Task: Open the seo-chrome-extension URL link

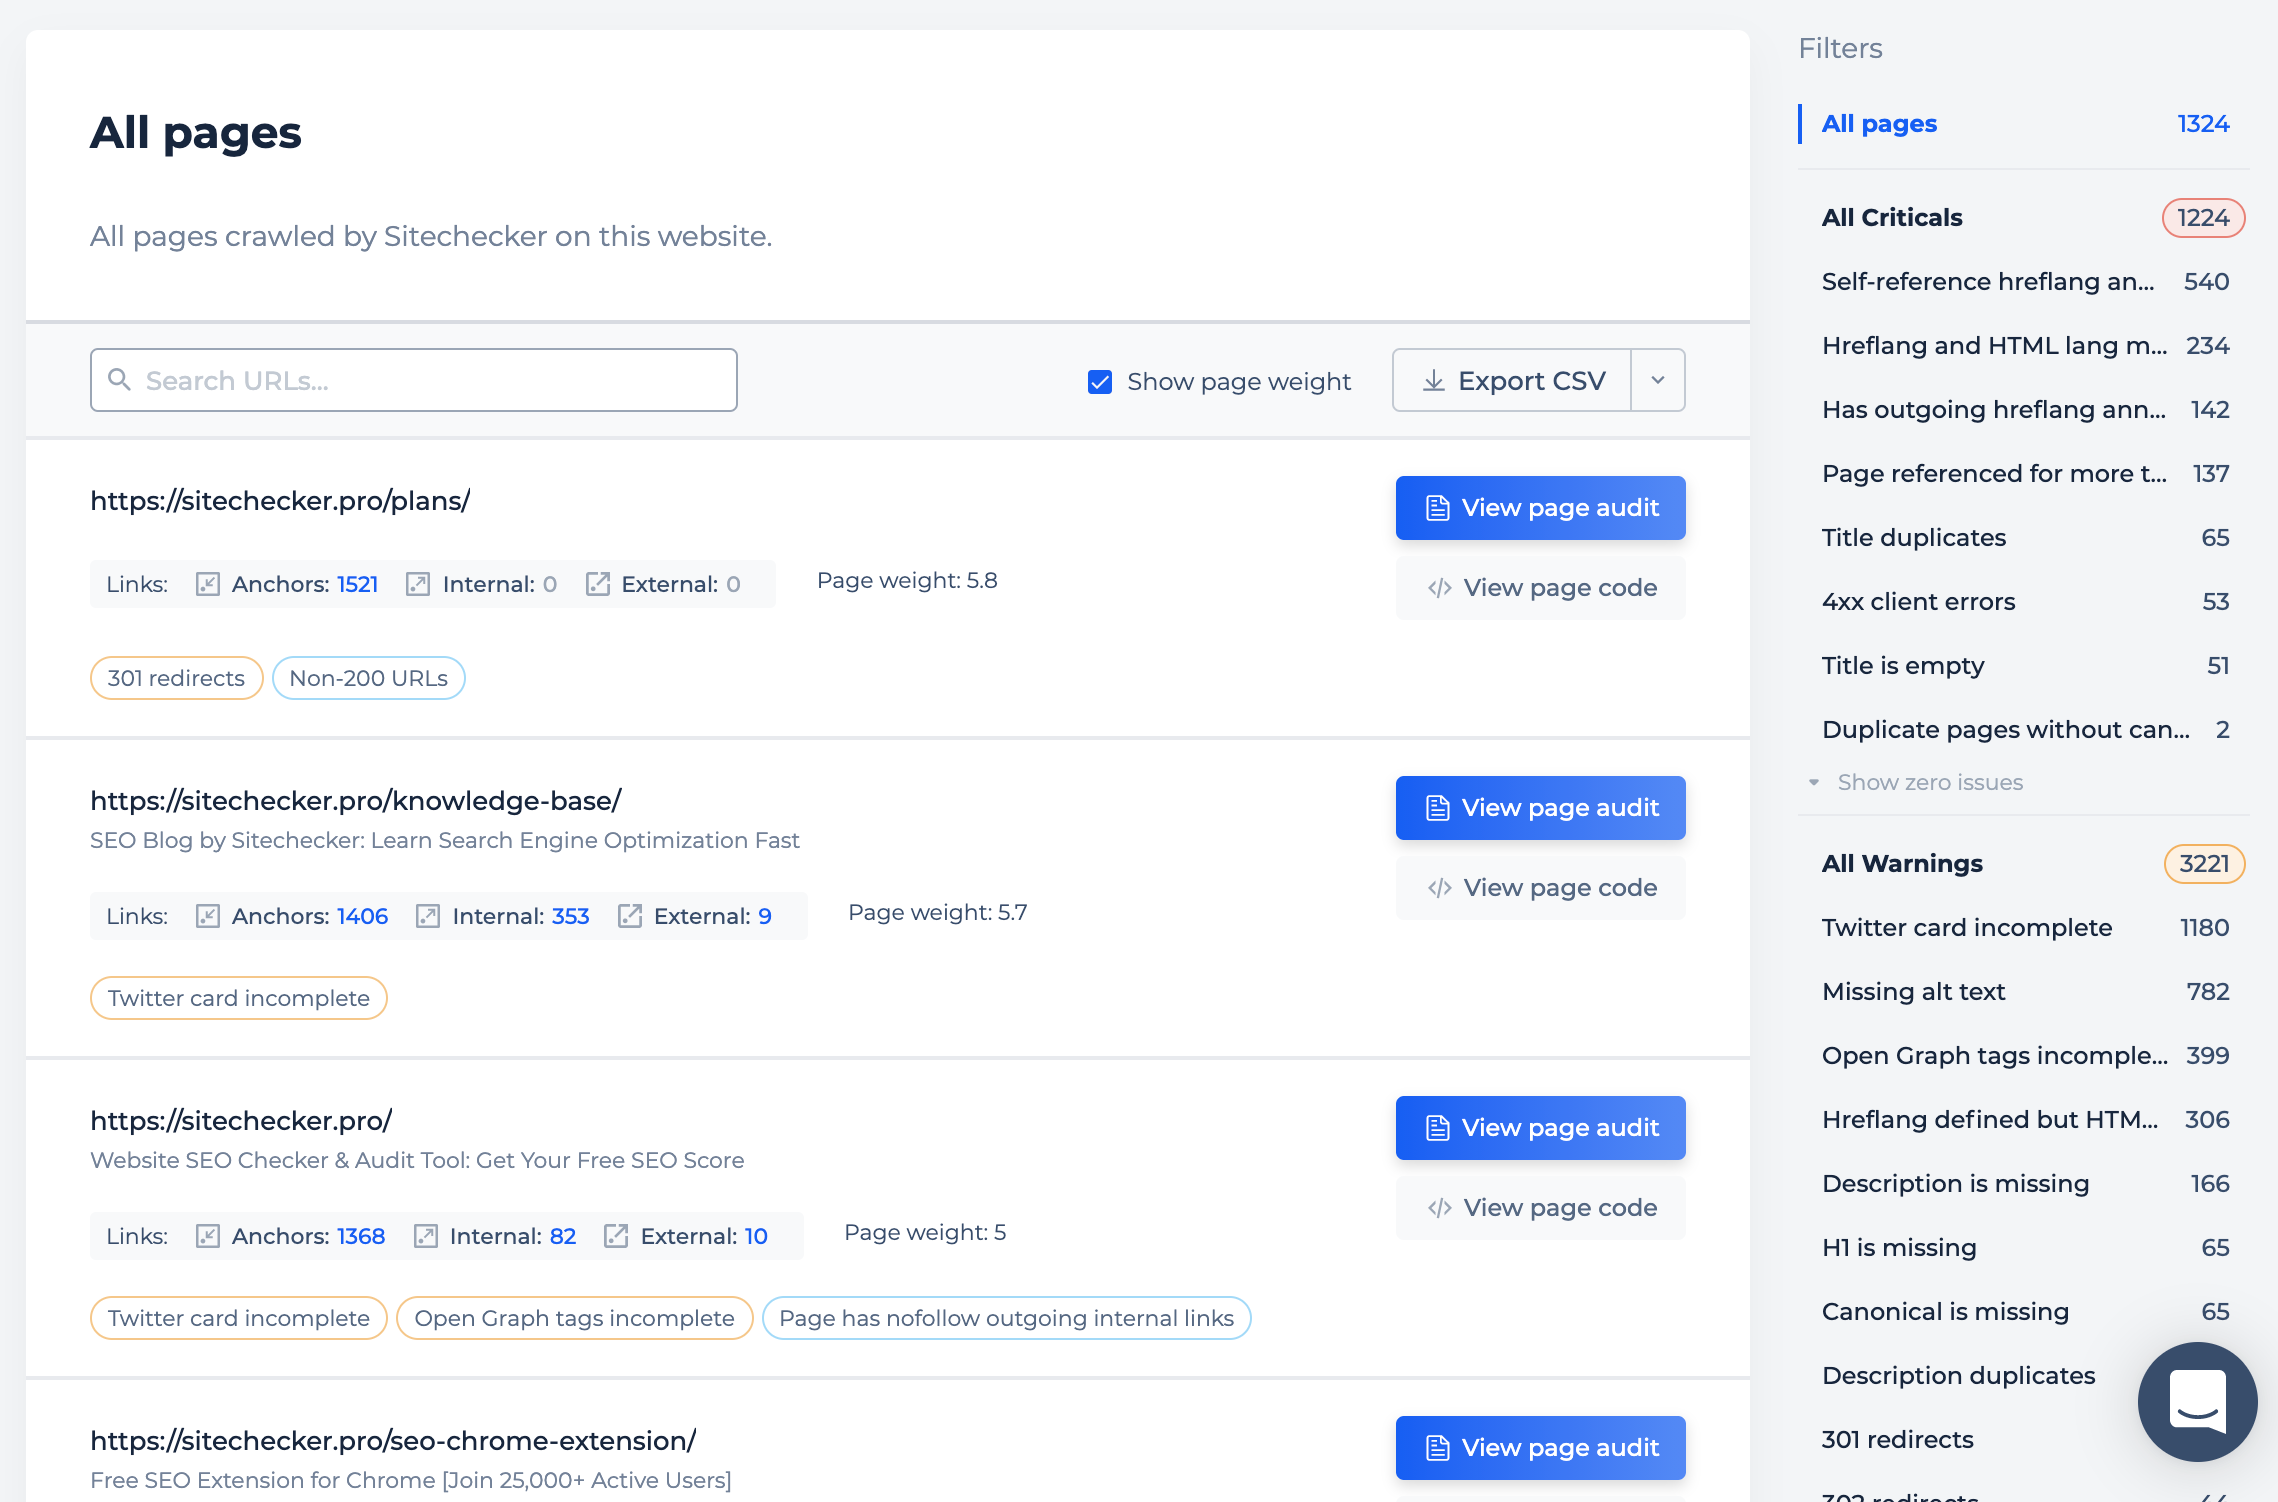Action: pos(393,1440)
